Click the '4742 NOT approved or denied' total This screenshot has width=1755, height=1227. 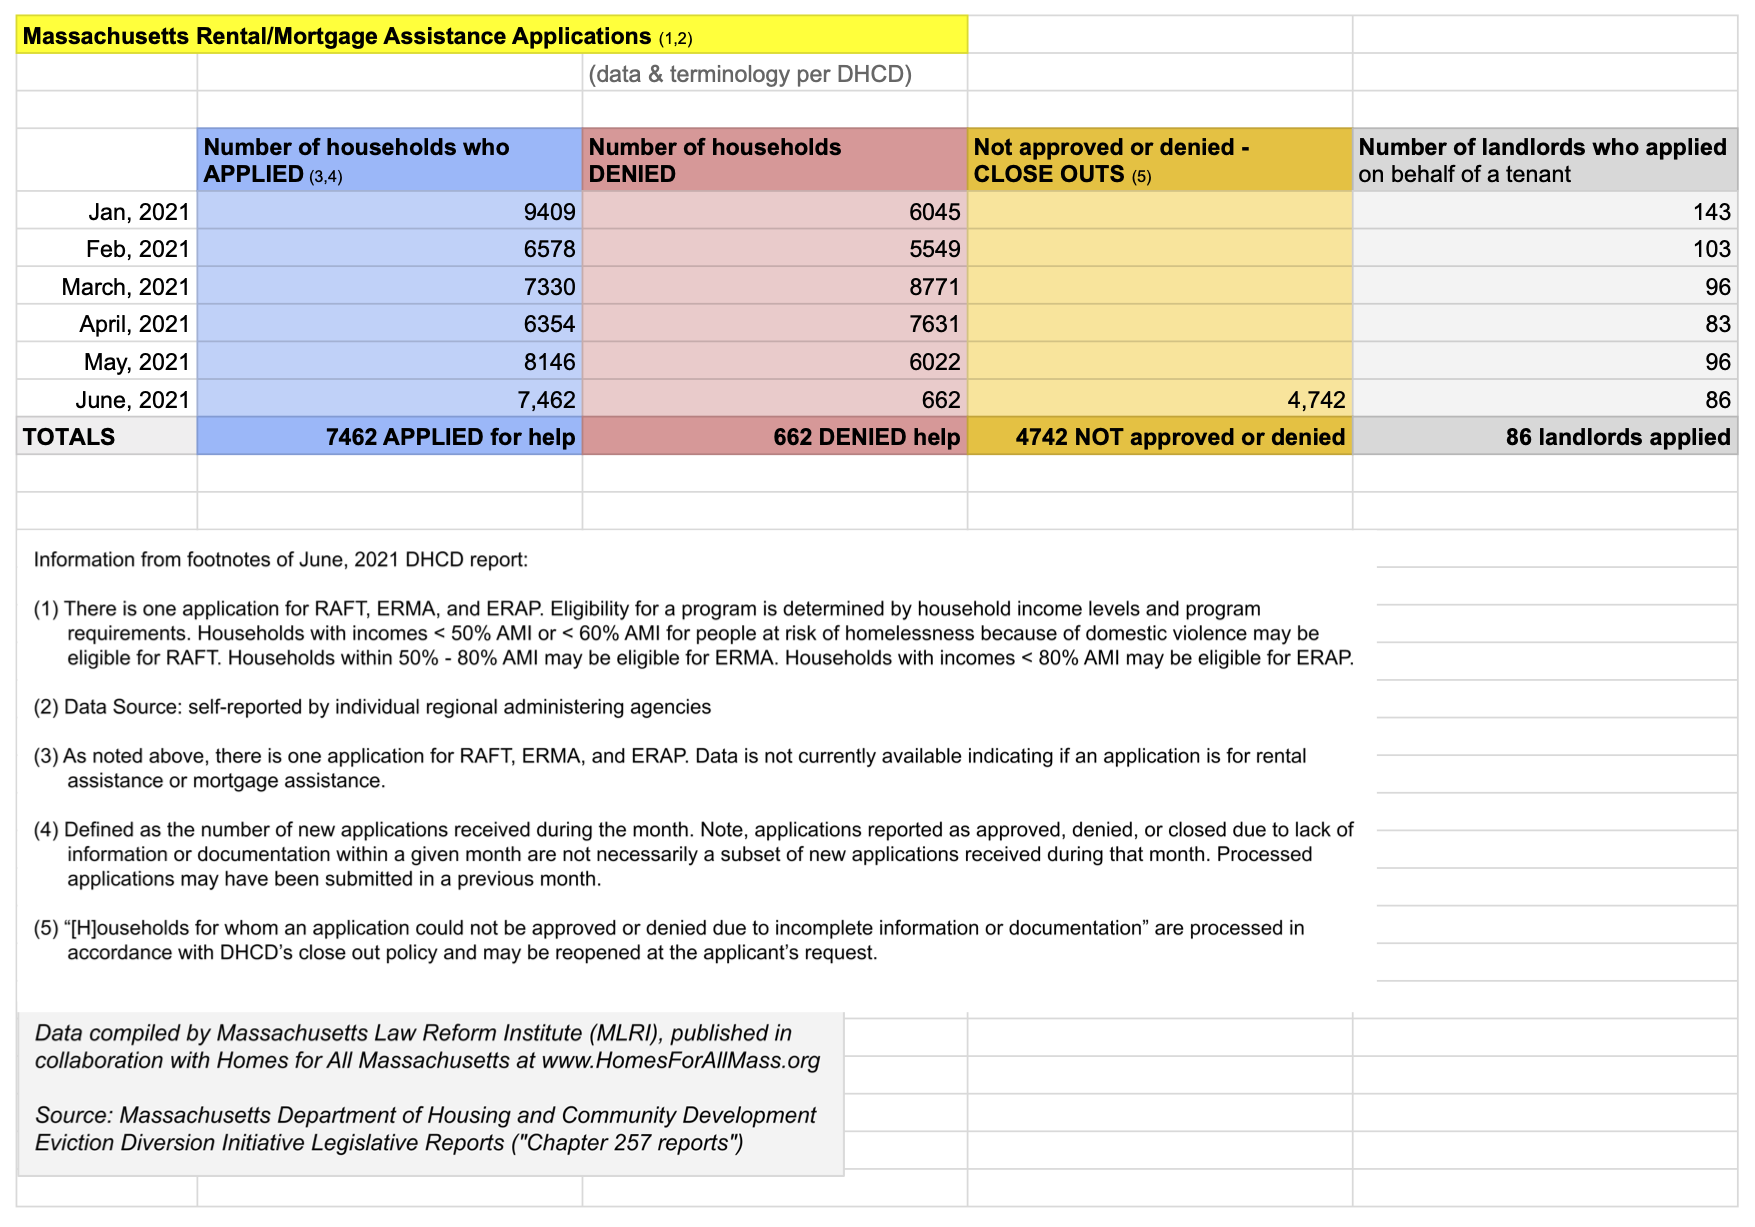tap(1180, 437)
